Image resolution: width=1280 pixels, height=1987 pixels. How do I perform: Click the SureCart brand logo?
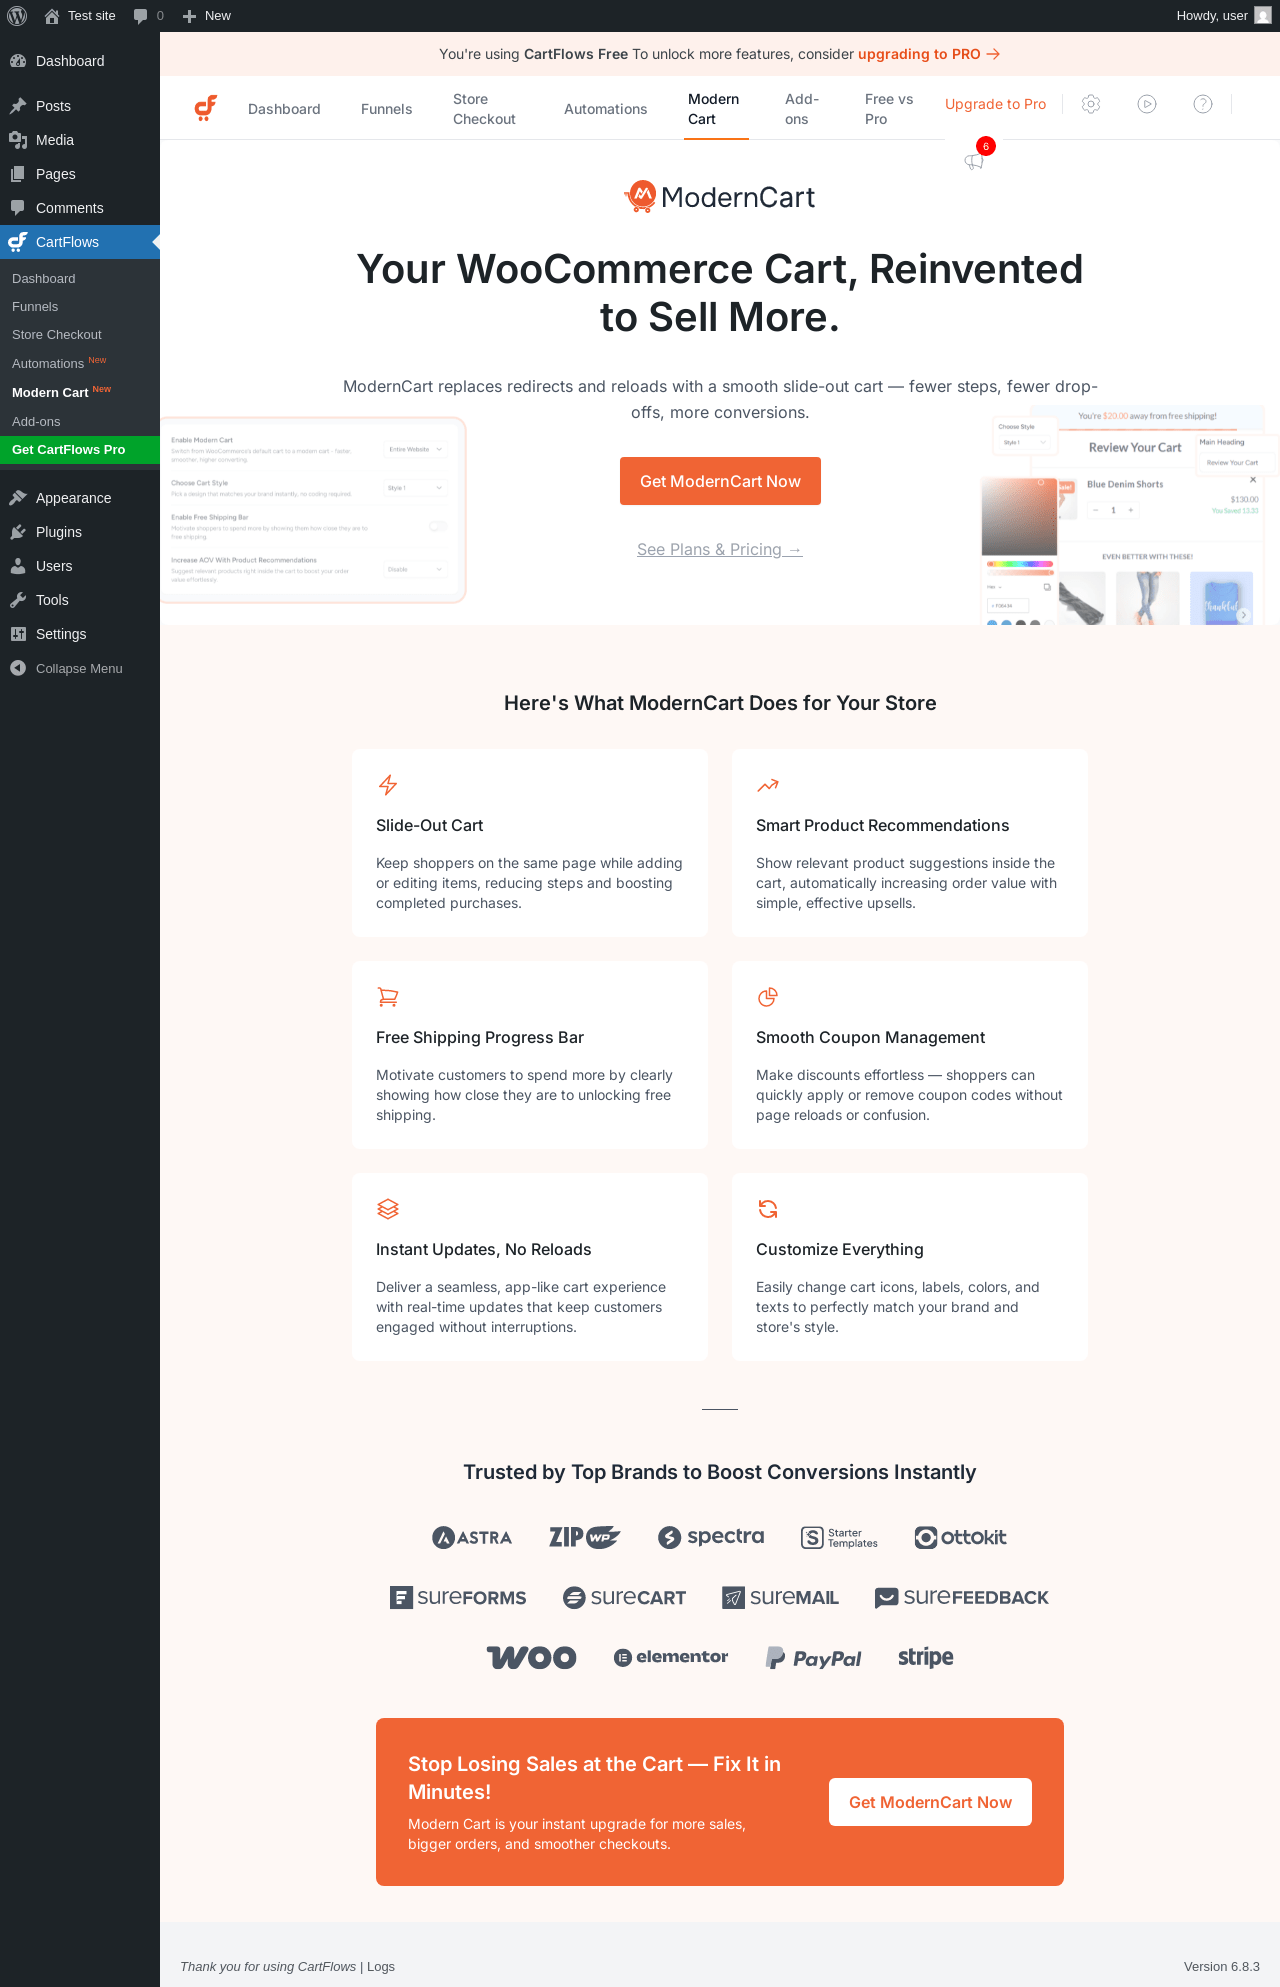click(625, 1597)
